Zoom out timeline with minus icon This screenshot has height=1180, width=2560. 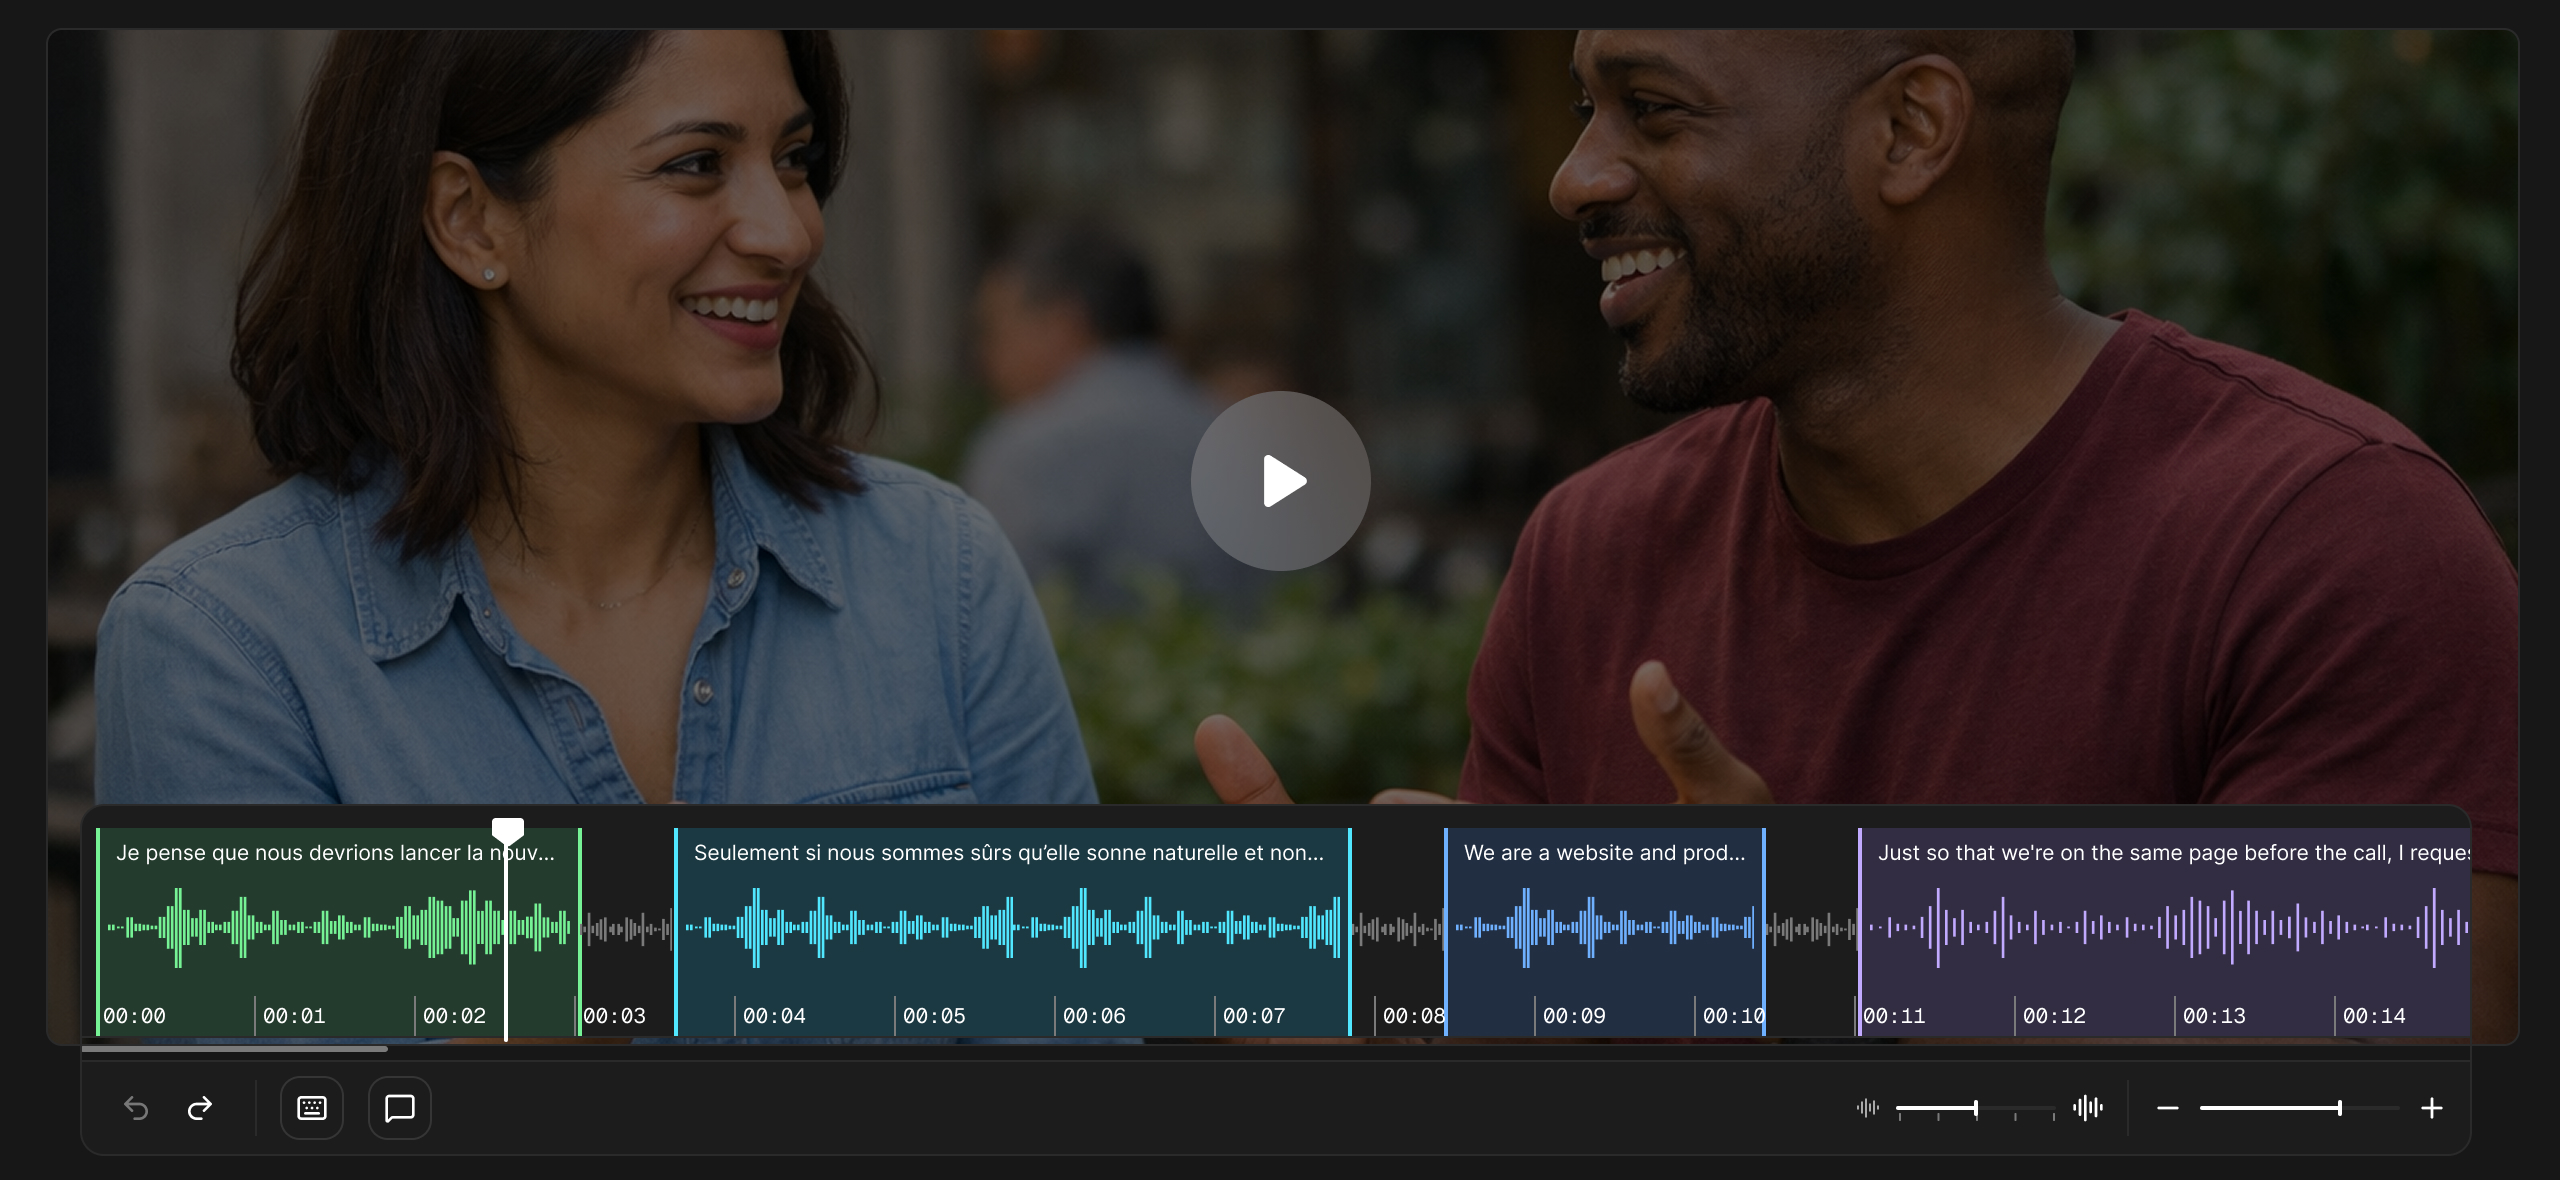pyautogui.click(x=2167, y=1108)
